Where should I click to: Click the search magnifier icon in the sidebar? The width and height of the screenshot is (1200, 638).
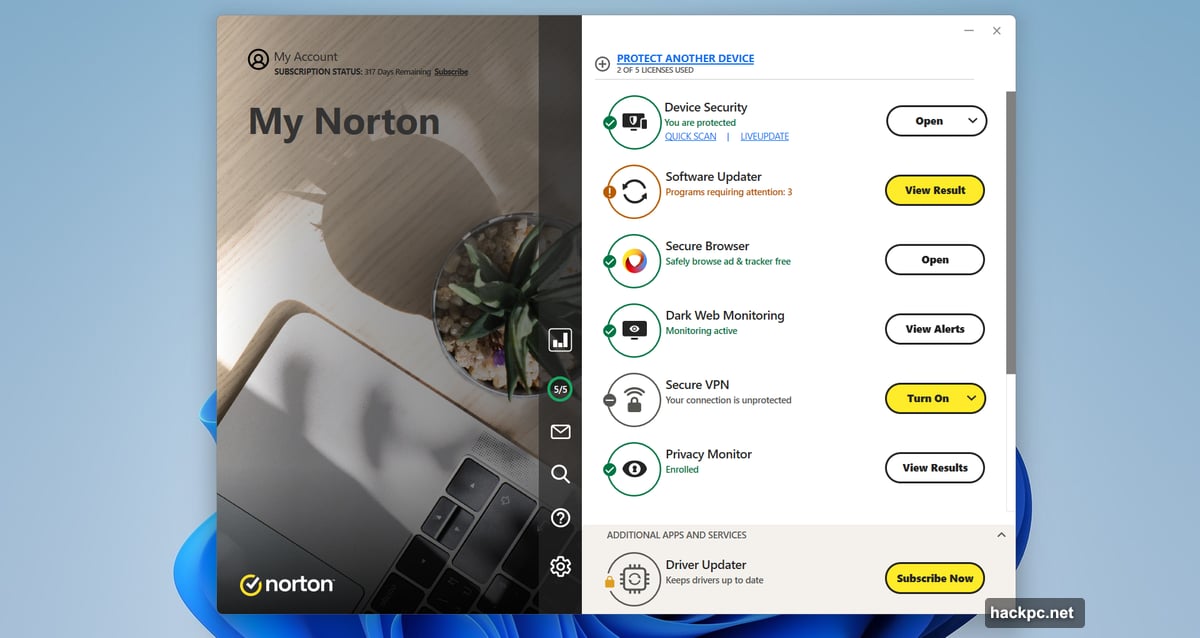pyautogui.click(x=560, y=474)
